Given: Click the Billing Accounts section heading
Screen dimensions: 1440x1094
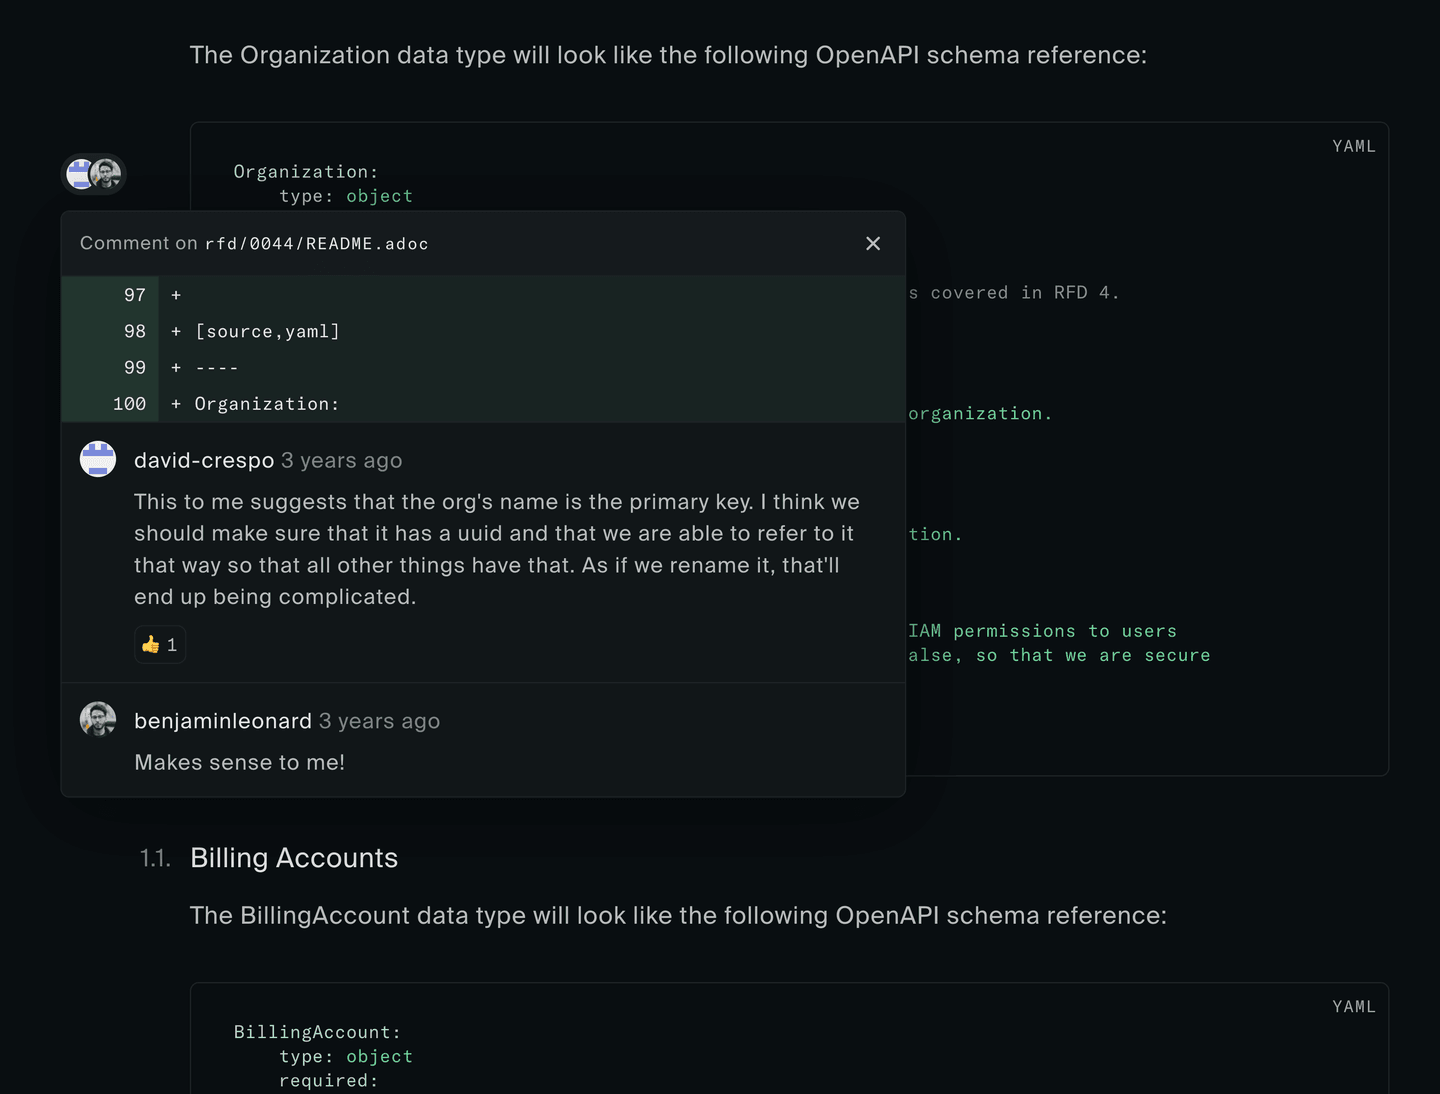Looking at the screenshot, I should coord(294,858).
